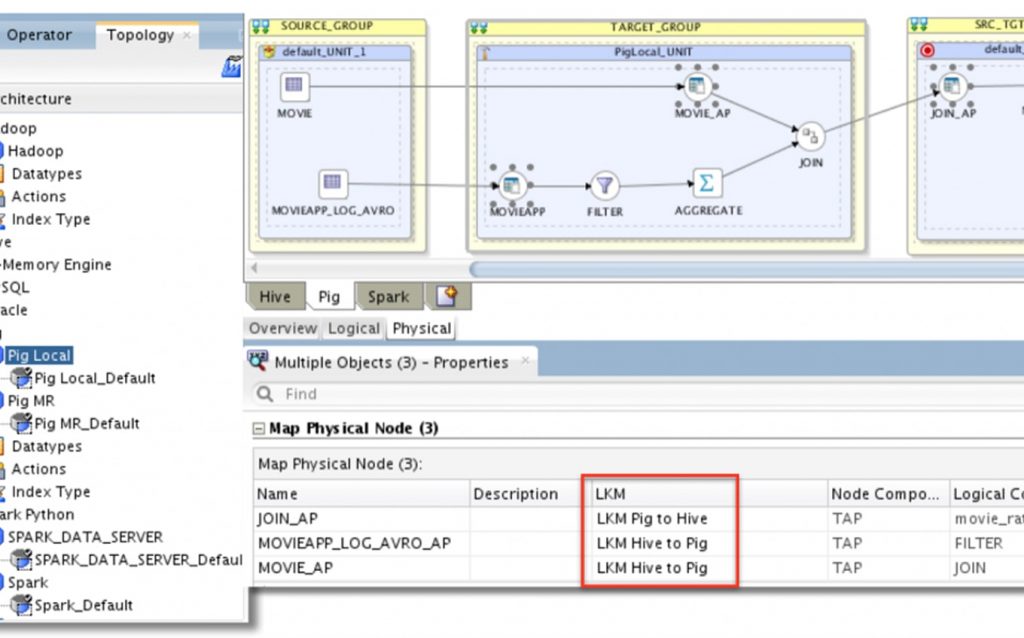1024x638 pixels.
Task: Select the FILTER component node
Action: point(605,185)
